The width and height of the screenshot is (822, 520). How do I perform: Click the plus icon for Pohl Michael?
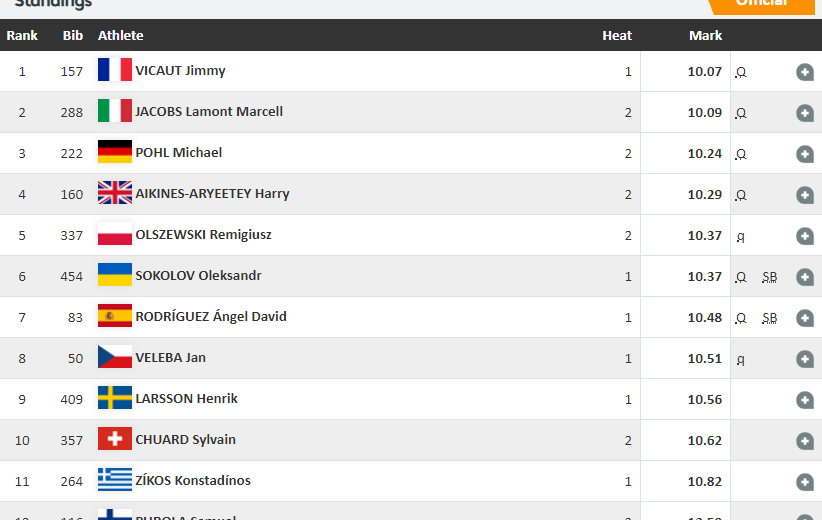pyautogui.click(x=805, y=154)
